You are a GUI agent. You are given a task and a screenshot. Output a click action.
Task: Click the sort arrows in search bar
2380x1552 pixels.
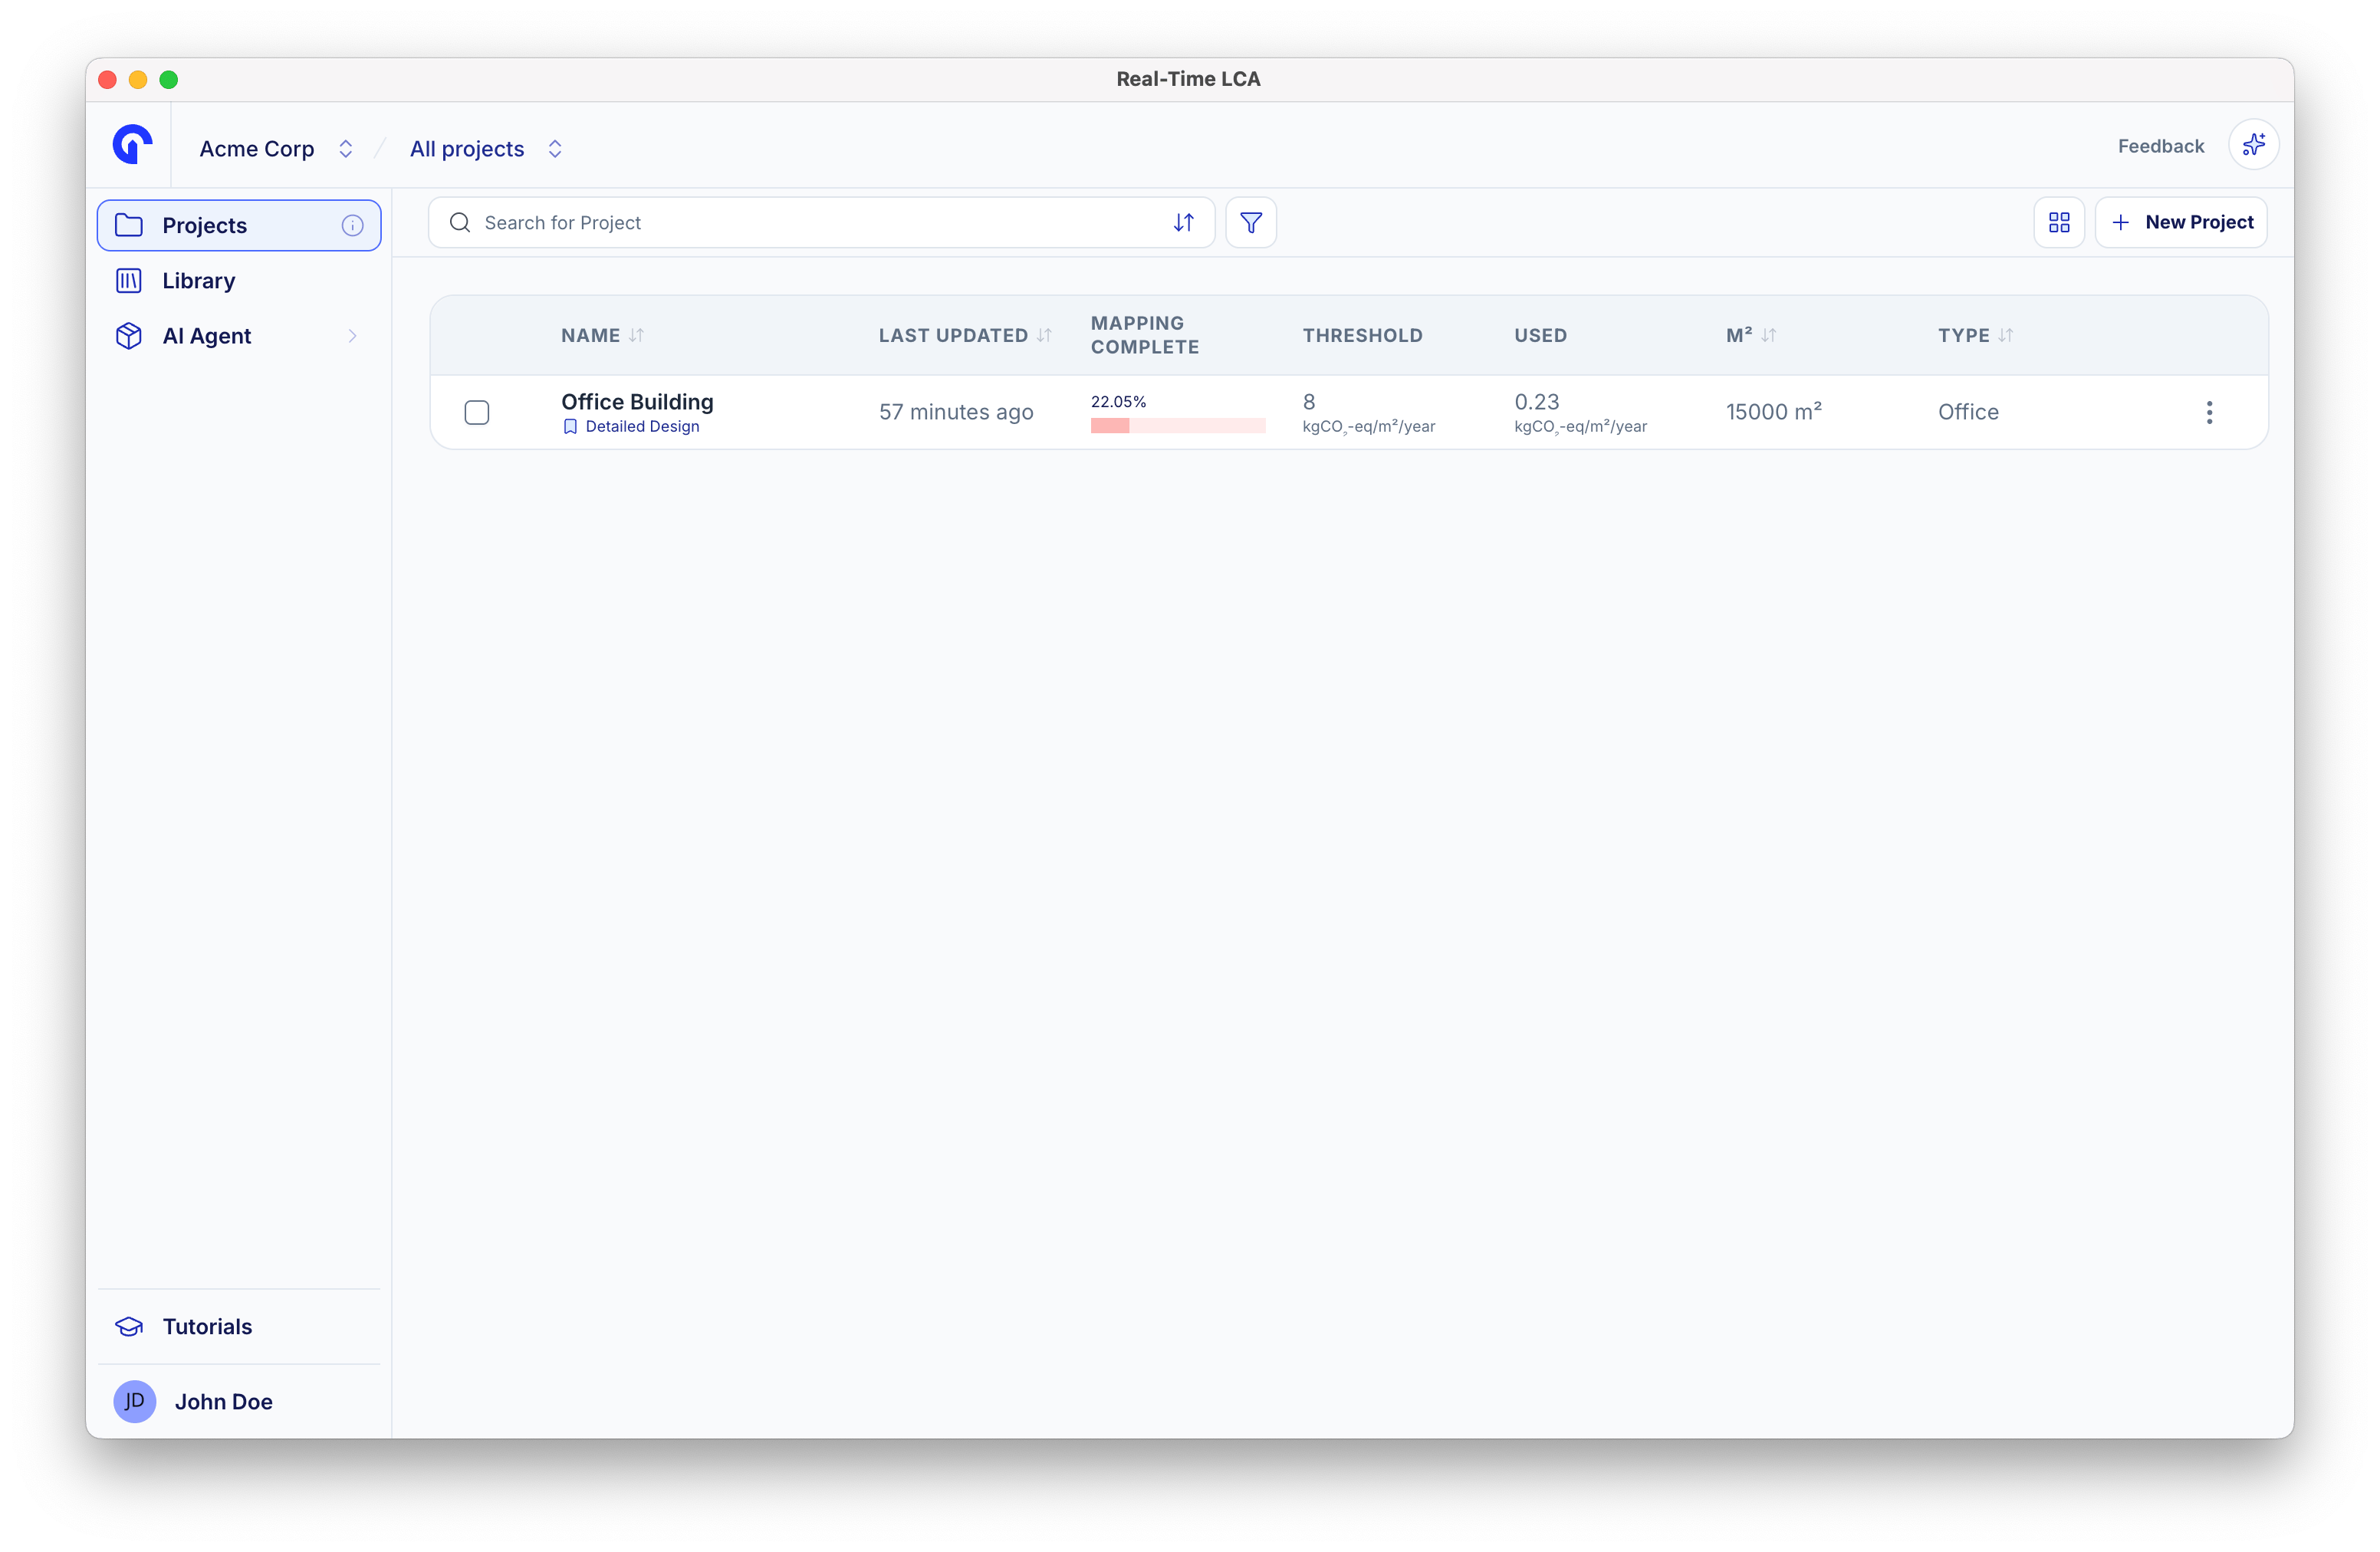coord(1183,222)
